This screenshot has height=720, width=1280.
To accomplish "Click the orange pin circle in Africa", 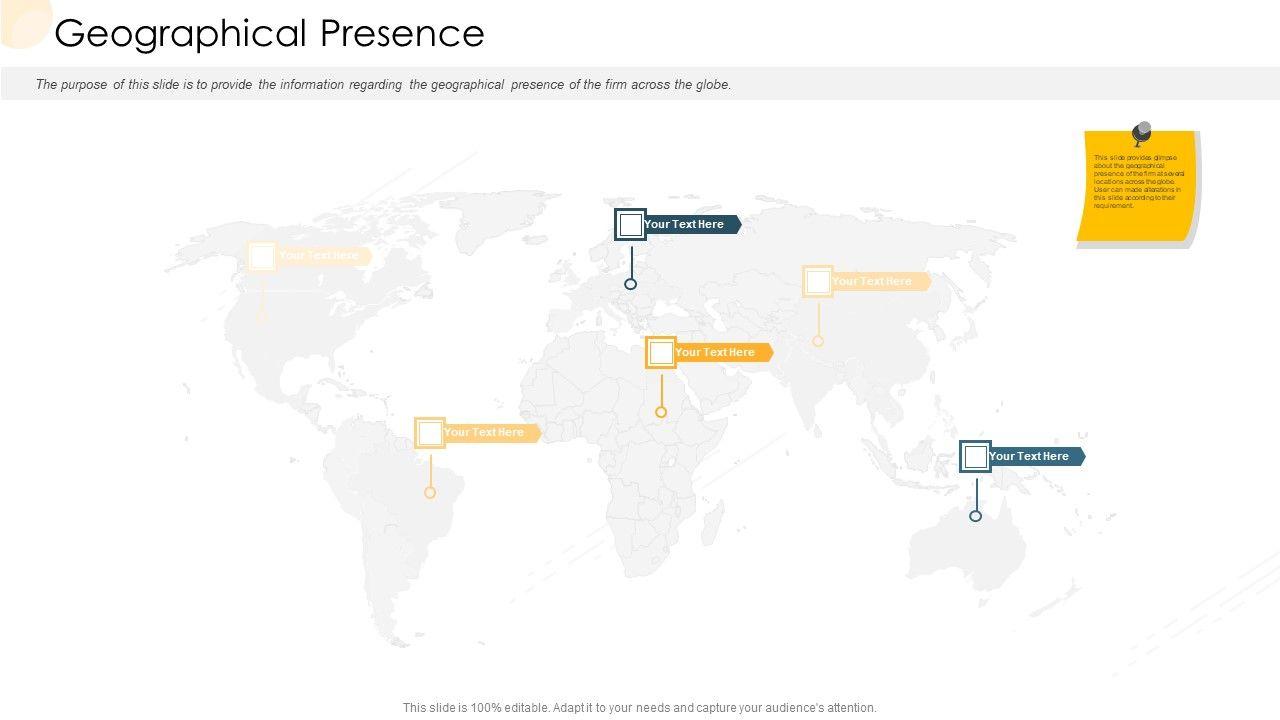I will (661, 412).
